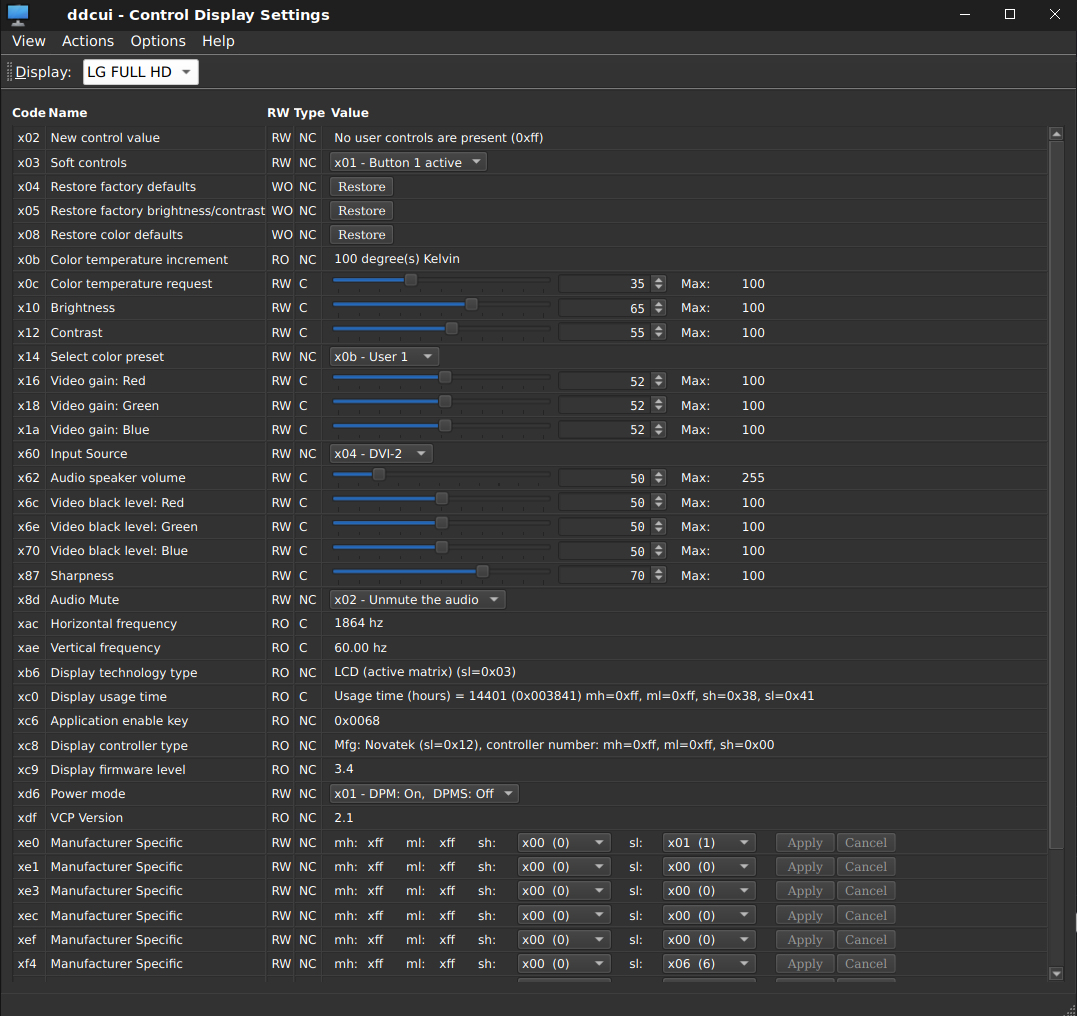Click the Video black level: Red value field
This screenshot has height=1016, width=1077.
click(604, 503)
